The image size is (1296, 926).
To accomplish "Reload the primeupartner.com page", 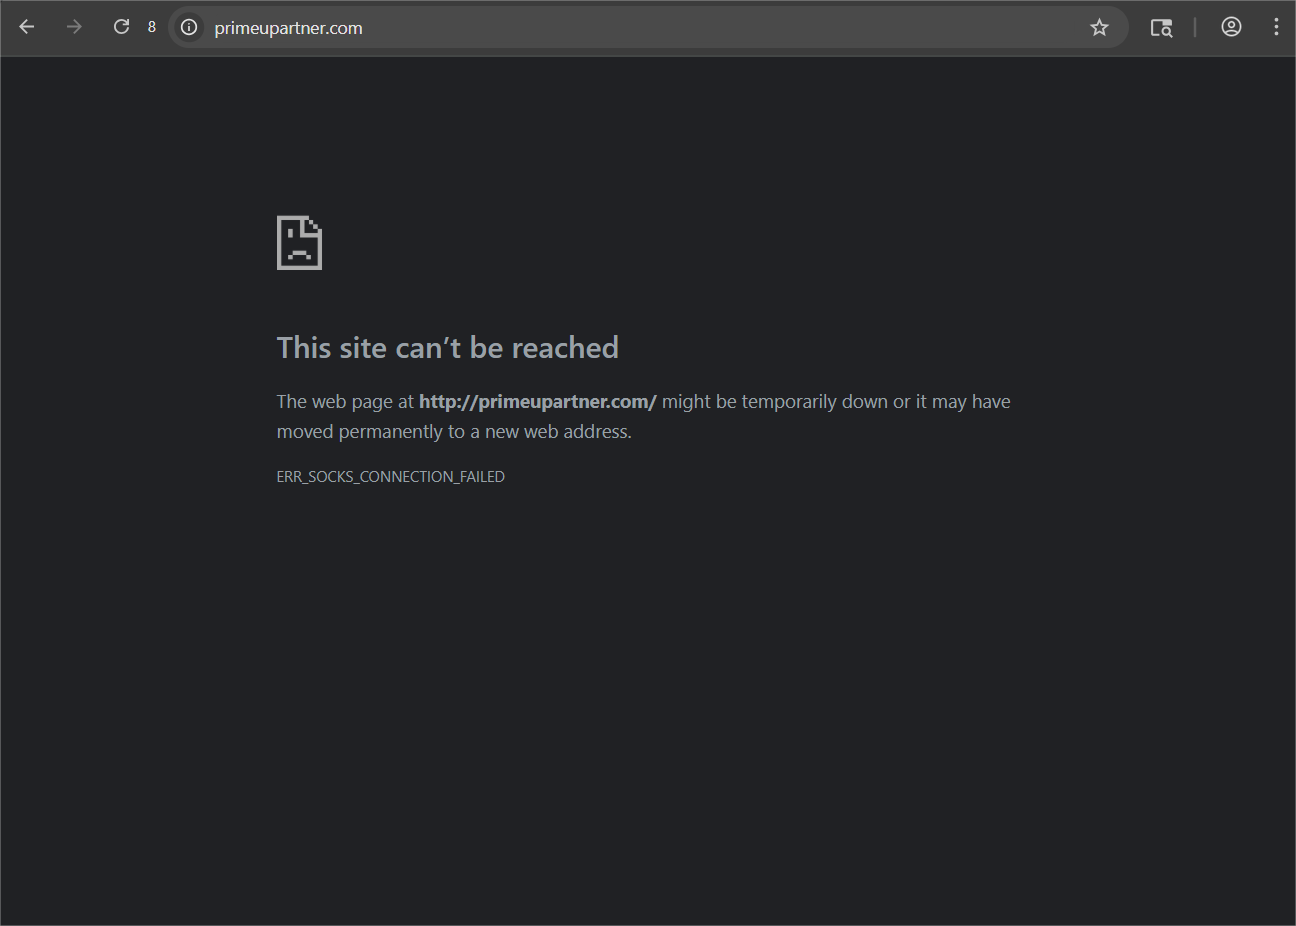I will [121, 27].
